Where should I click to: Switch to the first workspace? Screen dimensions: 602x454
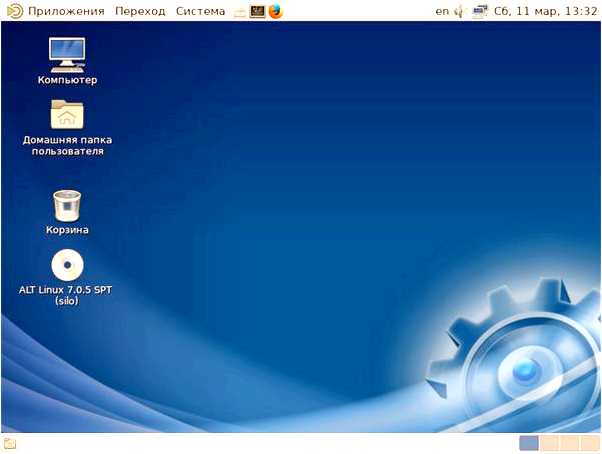529,443
